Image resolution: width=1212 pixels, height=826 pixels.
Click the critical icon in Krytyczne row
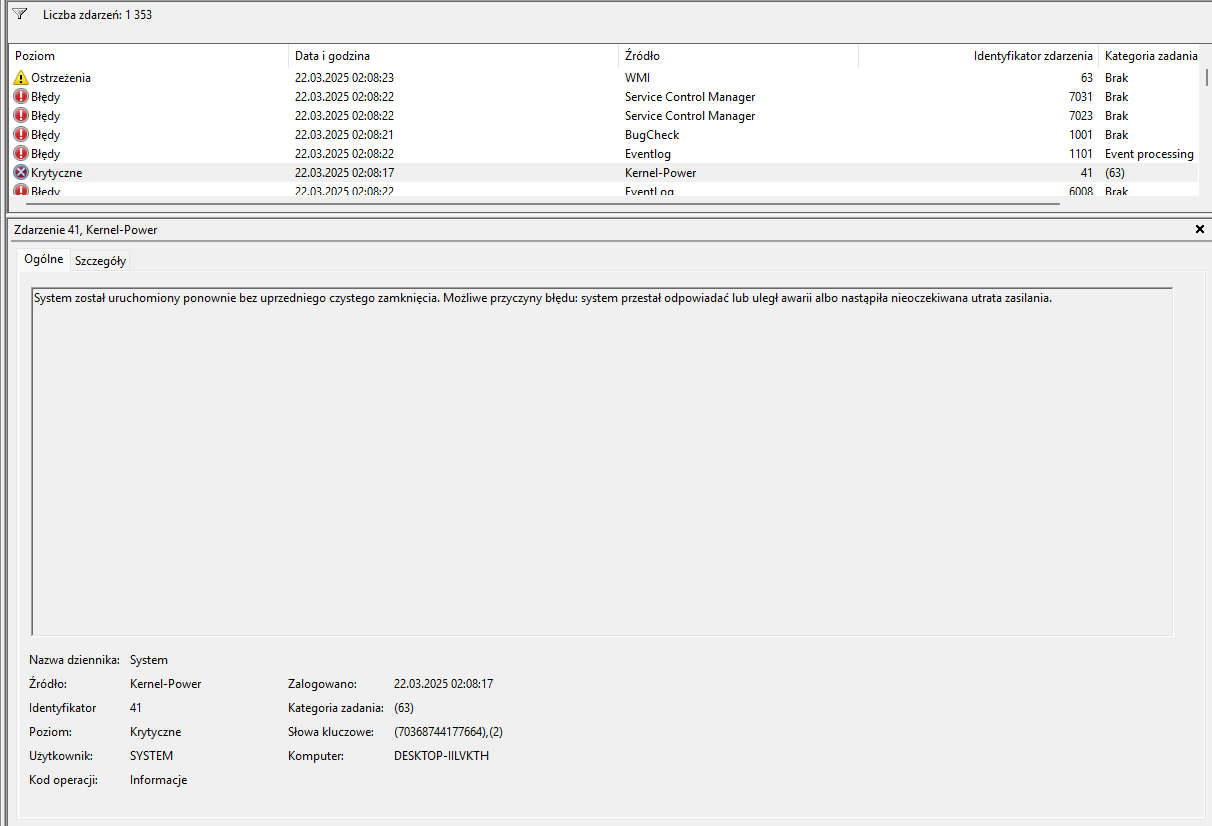21,173
